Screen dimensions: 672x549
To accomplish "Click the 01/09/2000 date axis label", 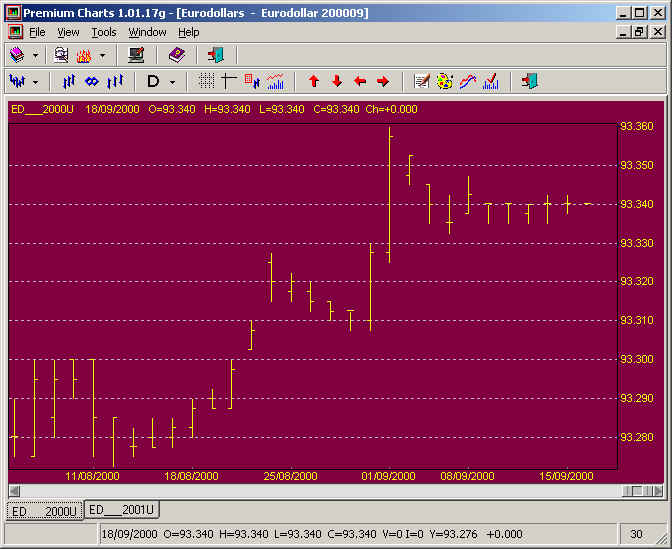I will [388, 476].
